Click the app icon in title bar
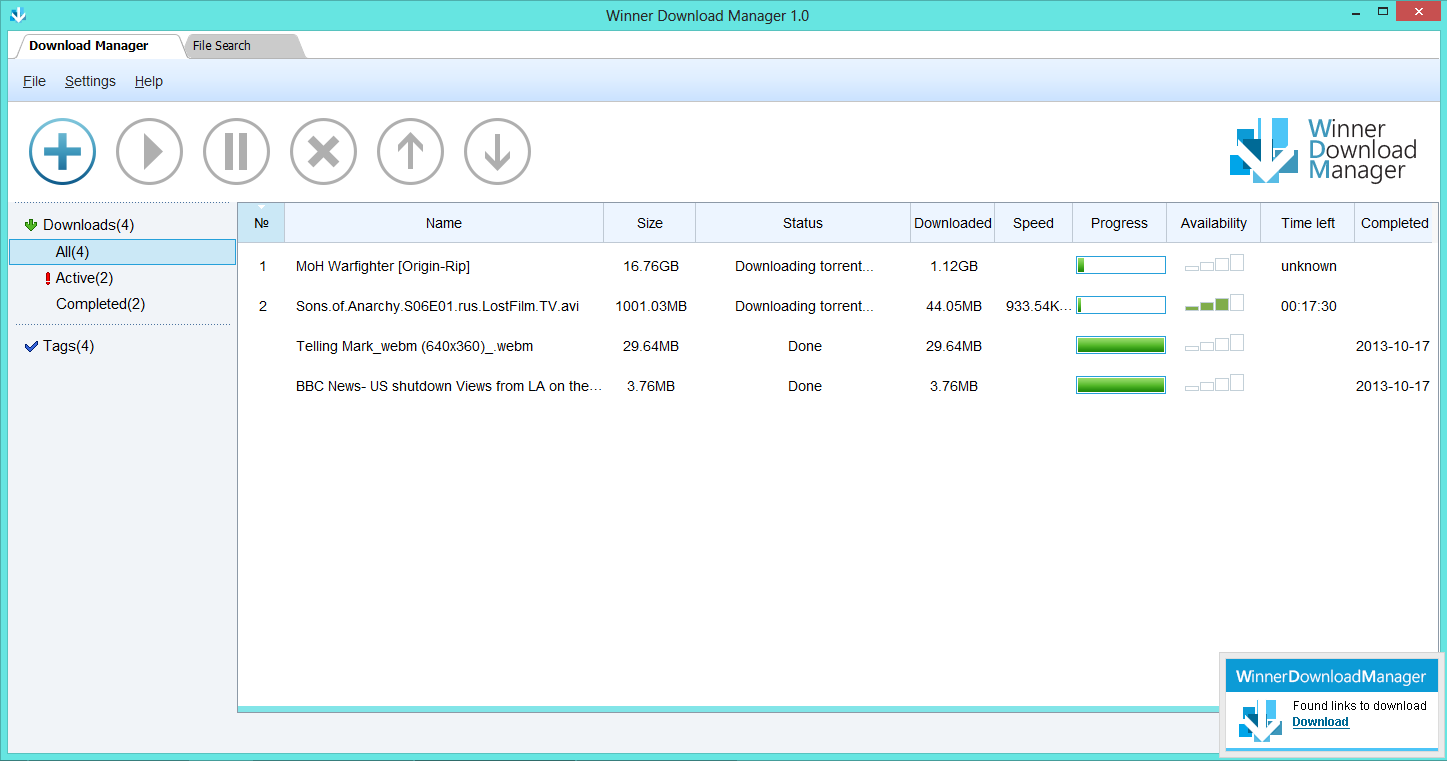The width and height of the screenshot is (1447, 761). click(17, 15)
